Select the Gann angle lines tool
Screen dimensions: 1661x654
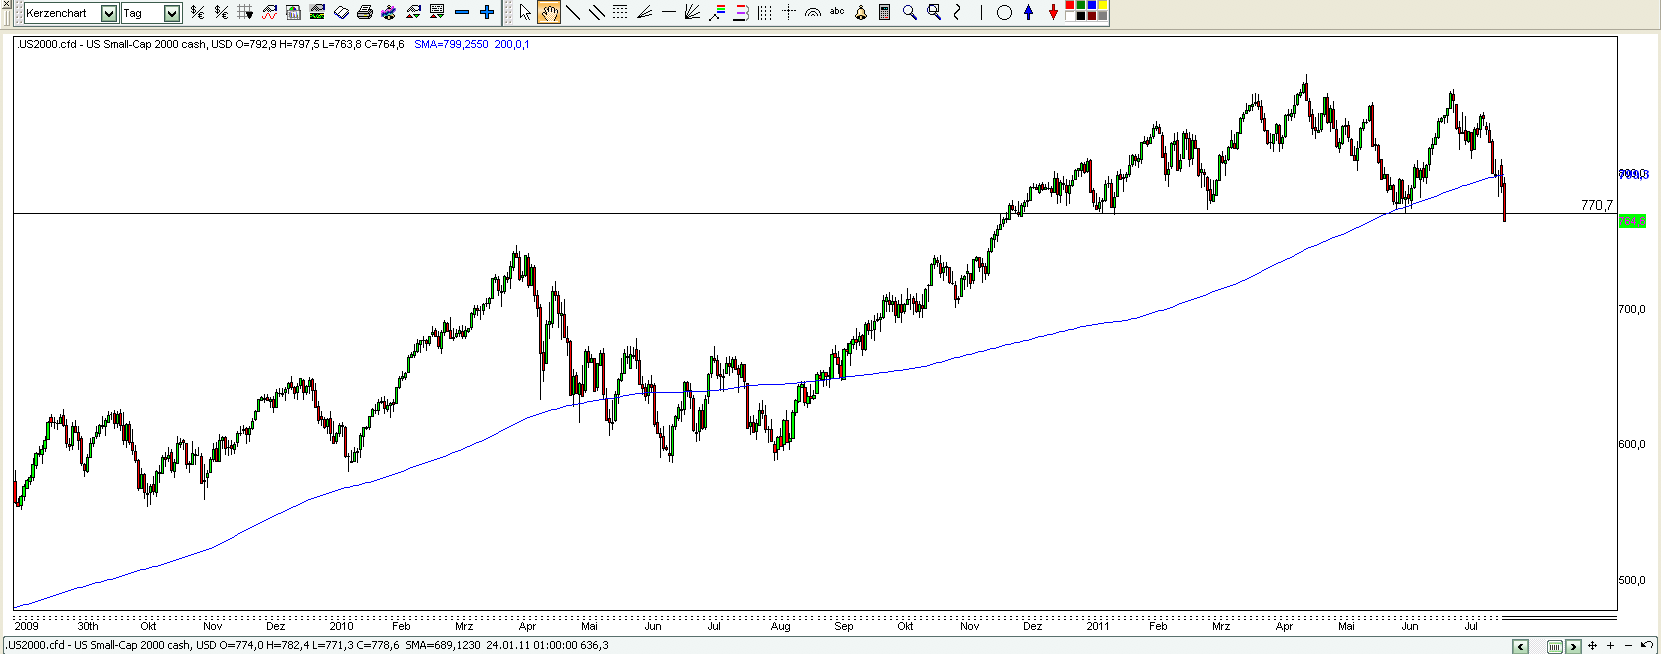point(645,13)
